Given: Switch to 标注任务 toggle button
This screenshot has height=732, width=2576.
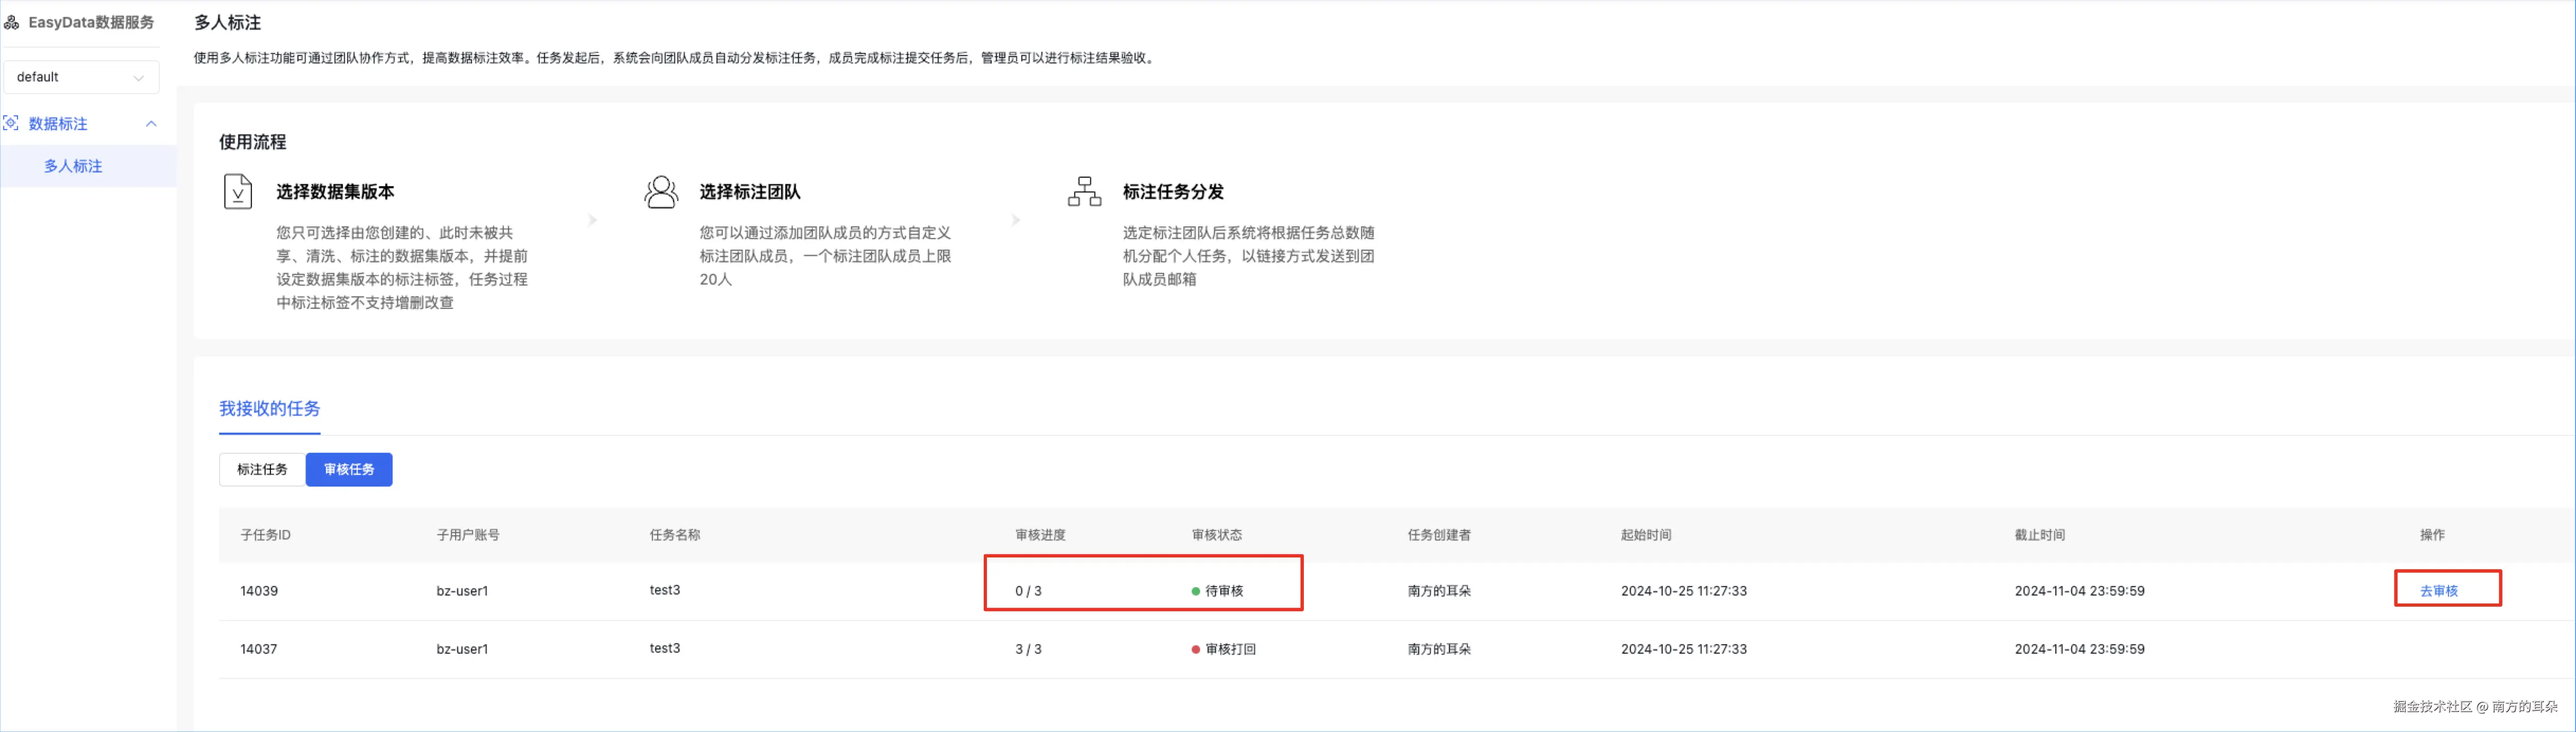Looking at the screenshot, I should pyautogui.click(x=262, y=469).
